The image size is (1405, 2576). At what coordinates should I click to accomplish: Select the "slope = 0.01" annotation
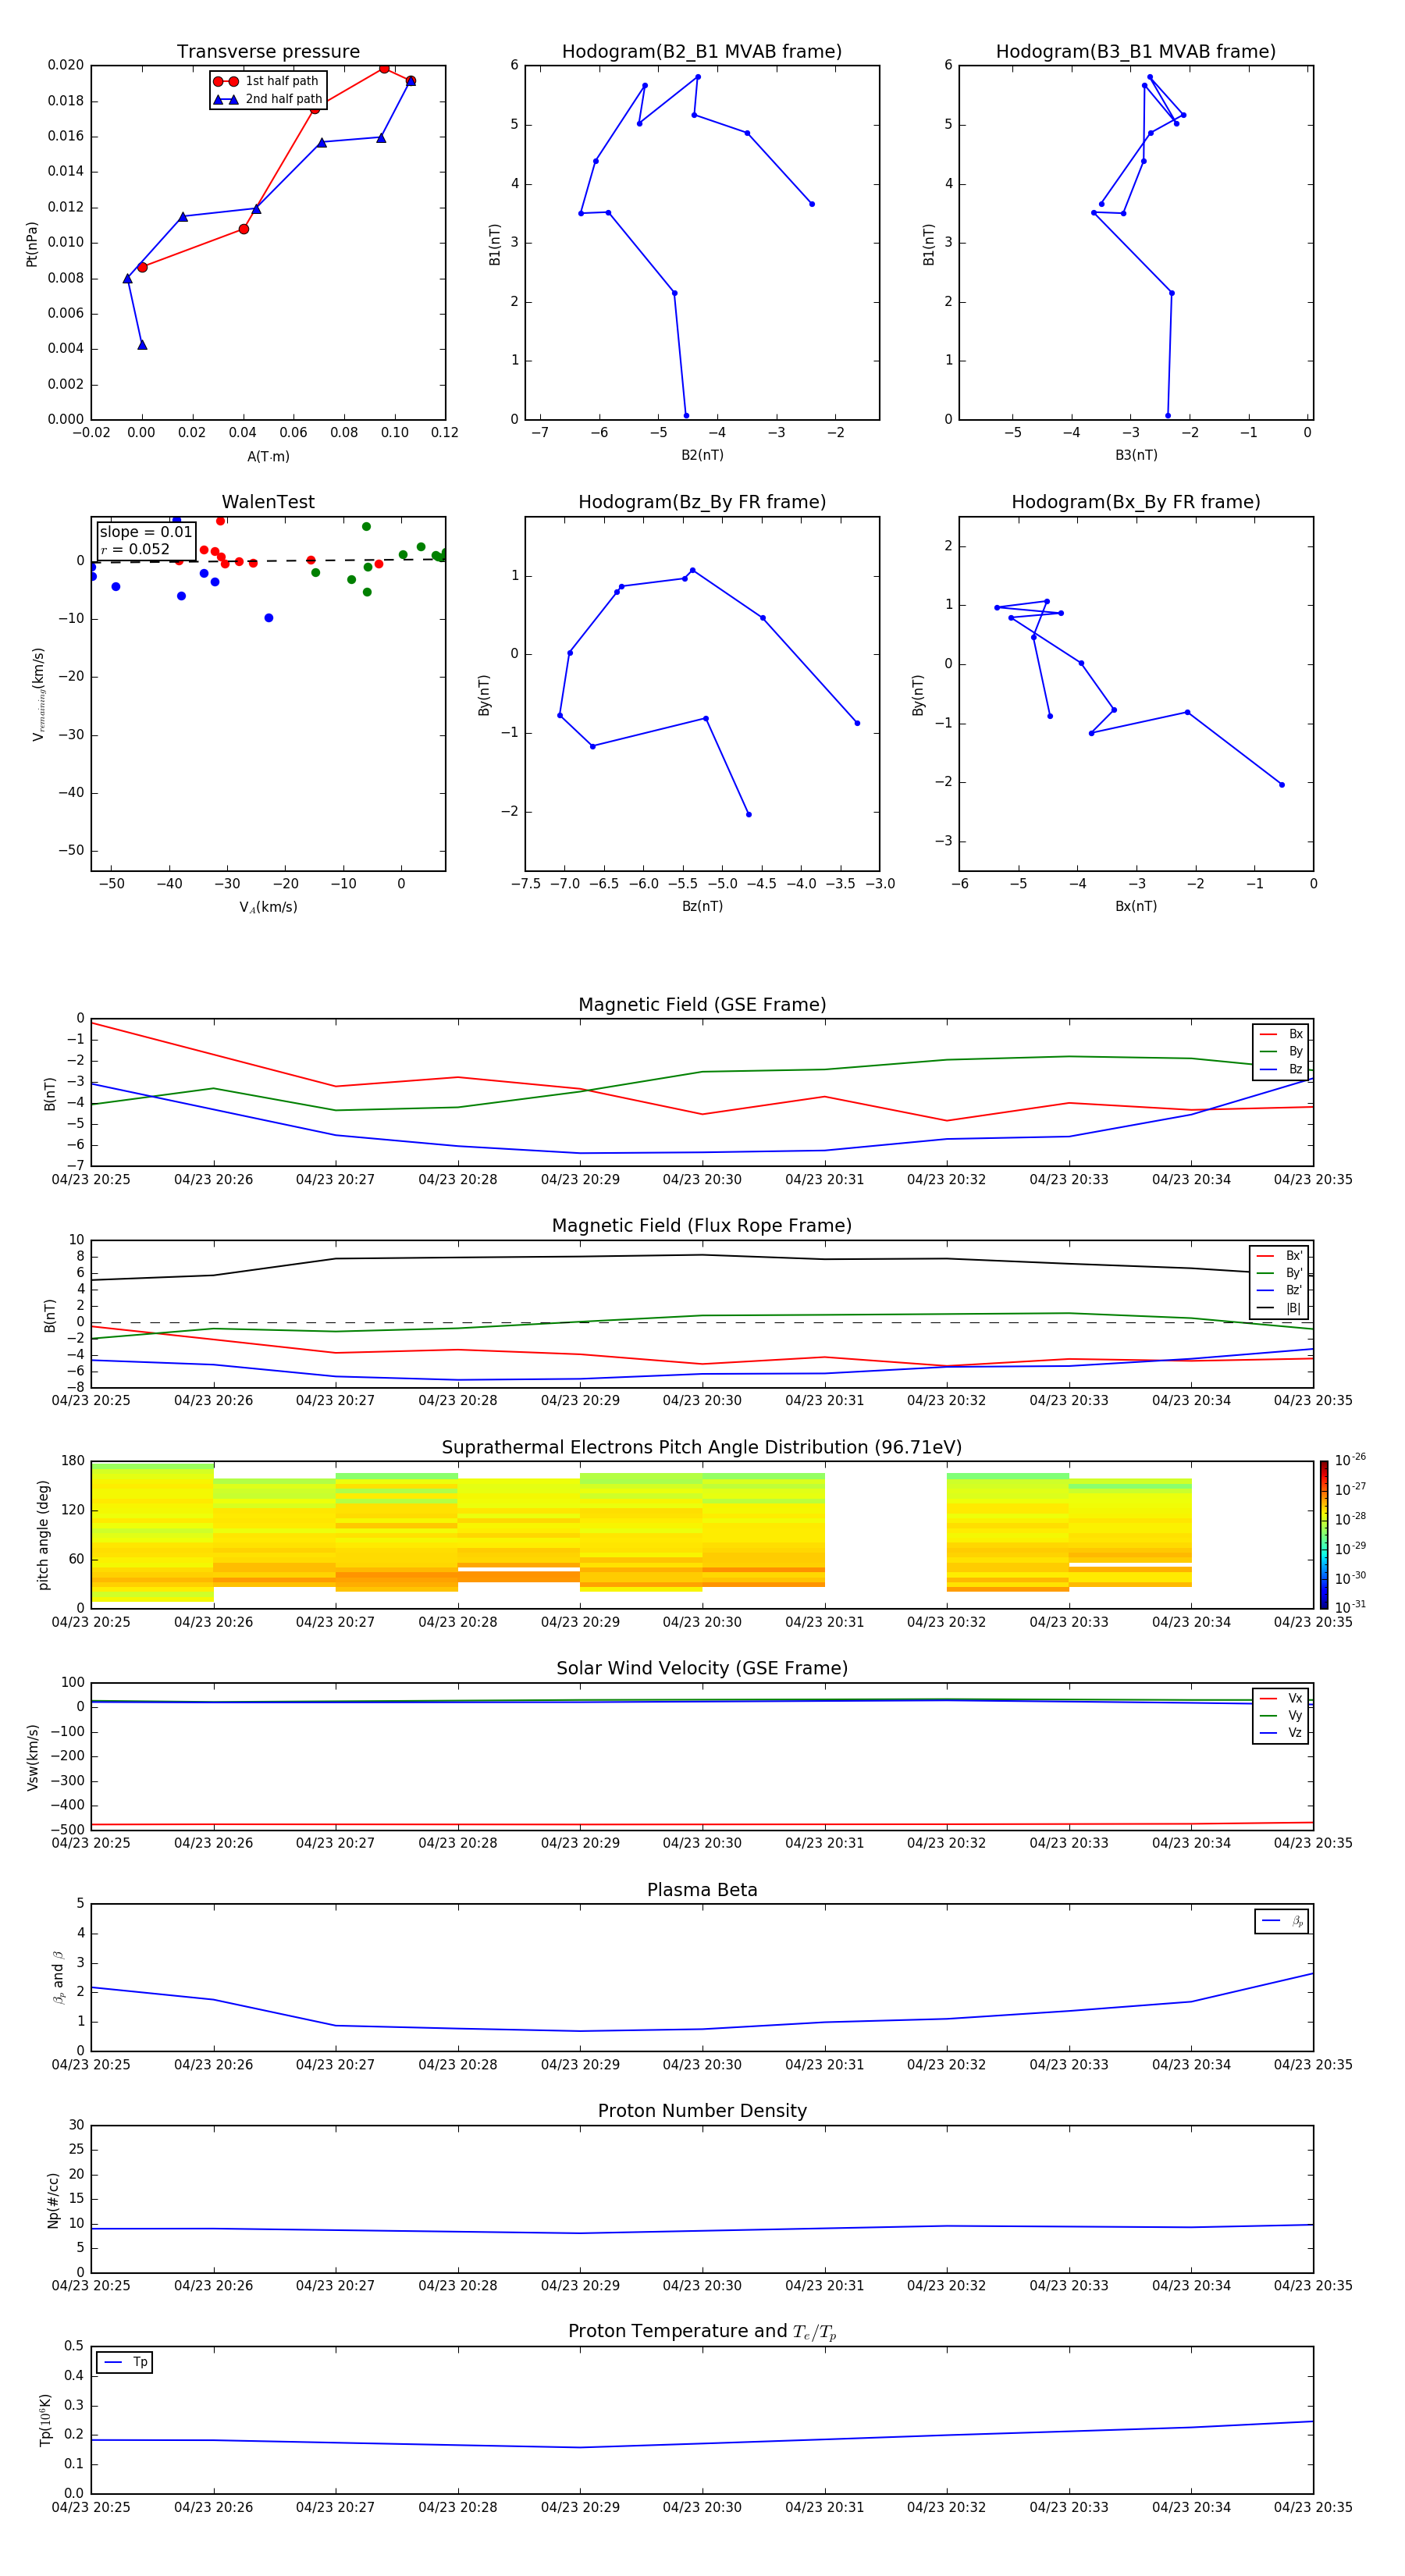pyautogui.click(x=145, y=532)
